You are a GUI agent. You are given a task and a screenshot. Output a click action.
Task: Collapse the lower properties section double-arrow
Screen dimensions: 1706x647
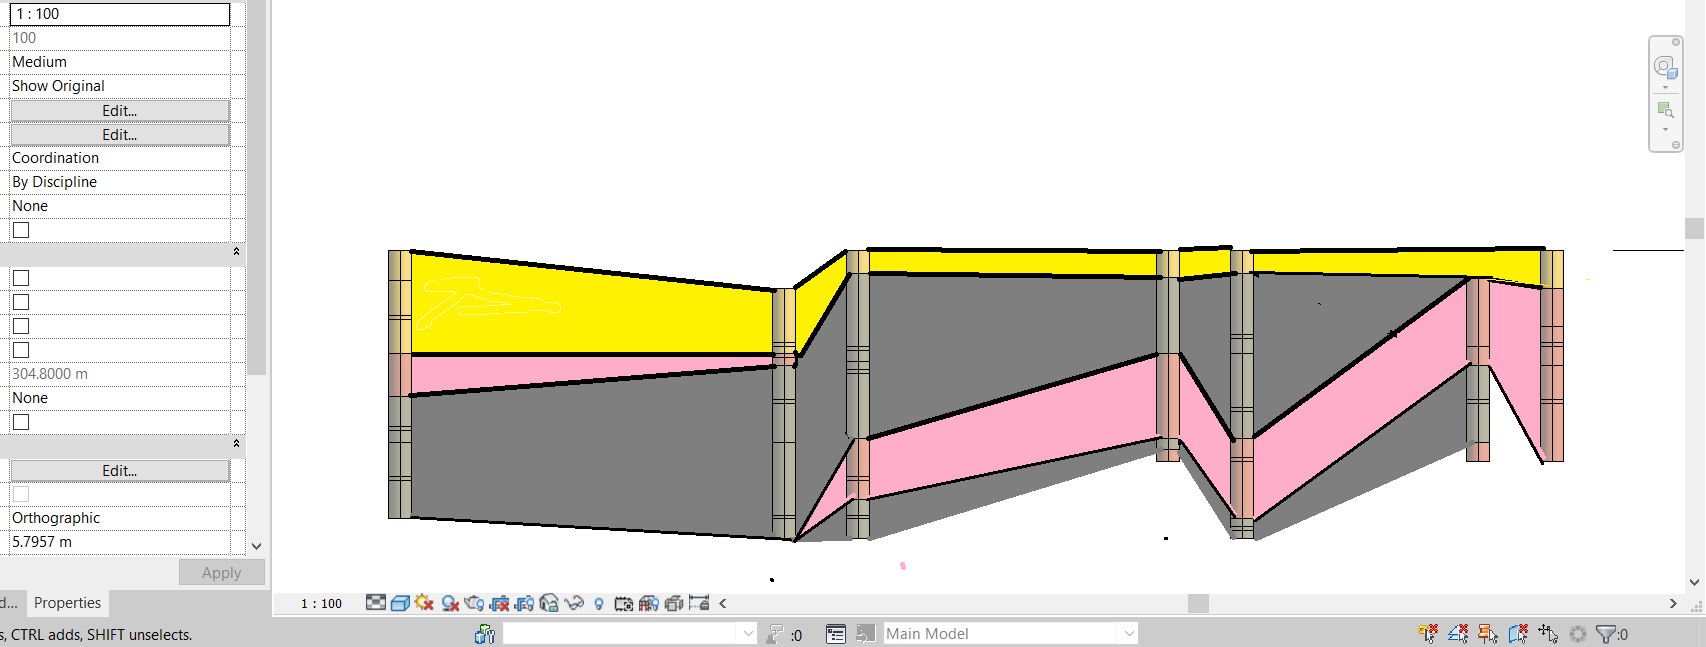236,443
